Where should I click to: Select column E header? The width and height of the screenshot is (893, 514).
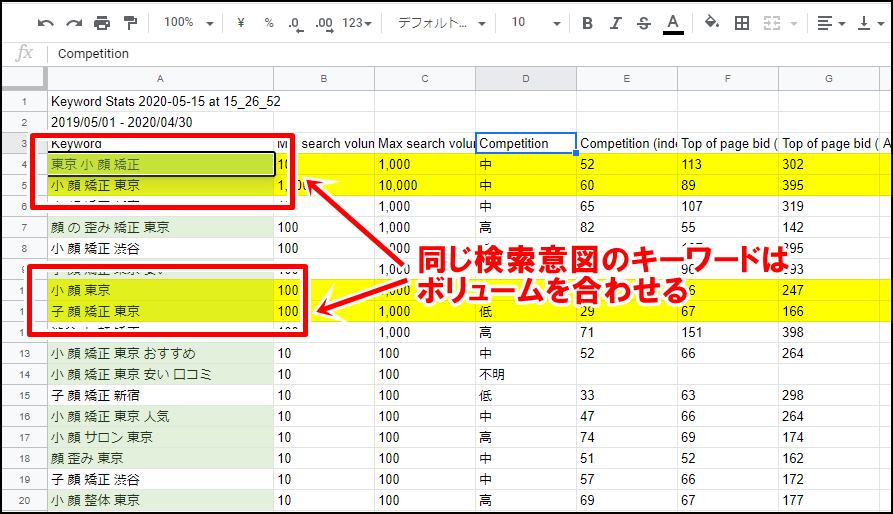click(626, 79)
